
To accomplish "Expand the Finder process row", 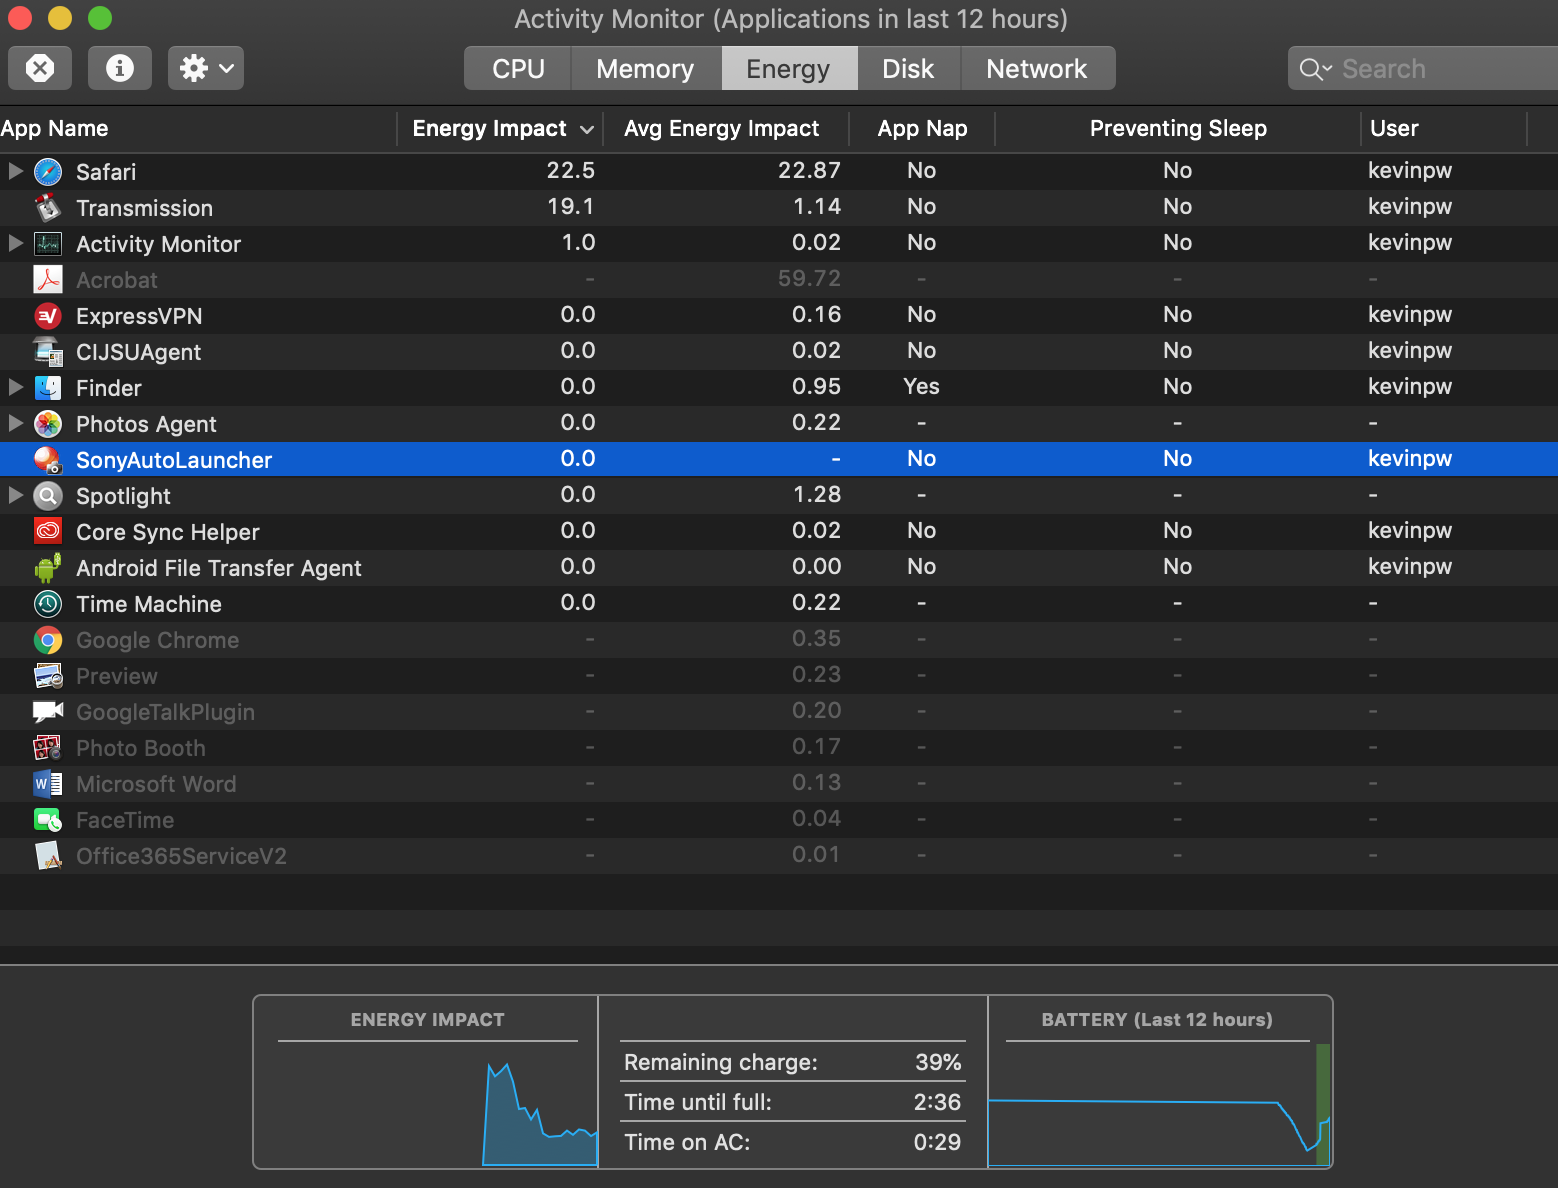I will 16,387.
